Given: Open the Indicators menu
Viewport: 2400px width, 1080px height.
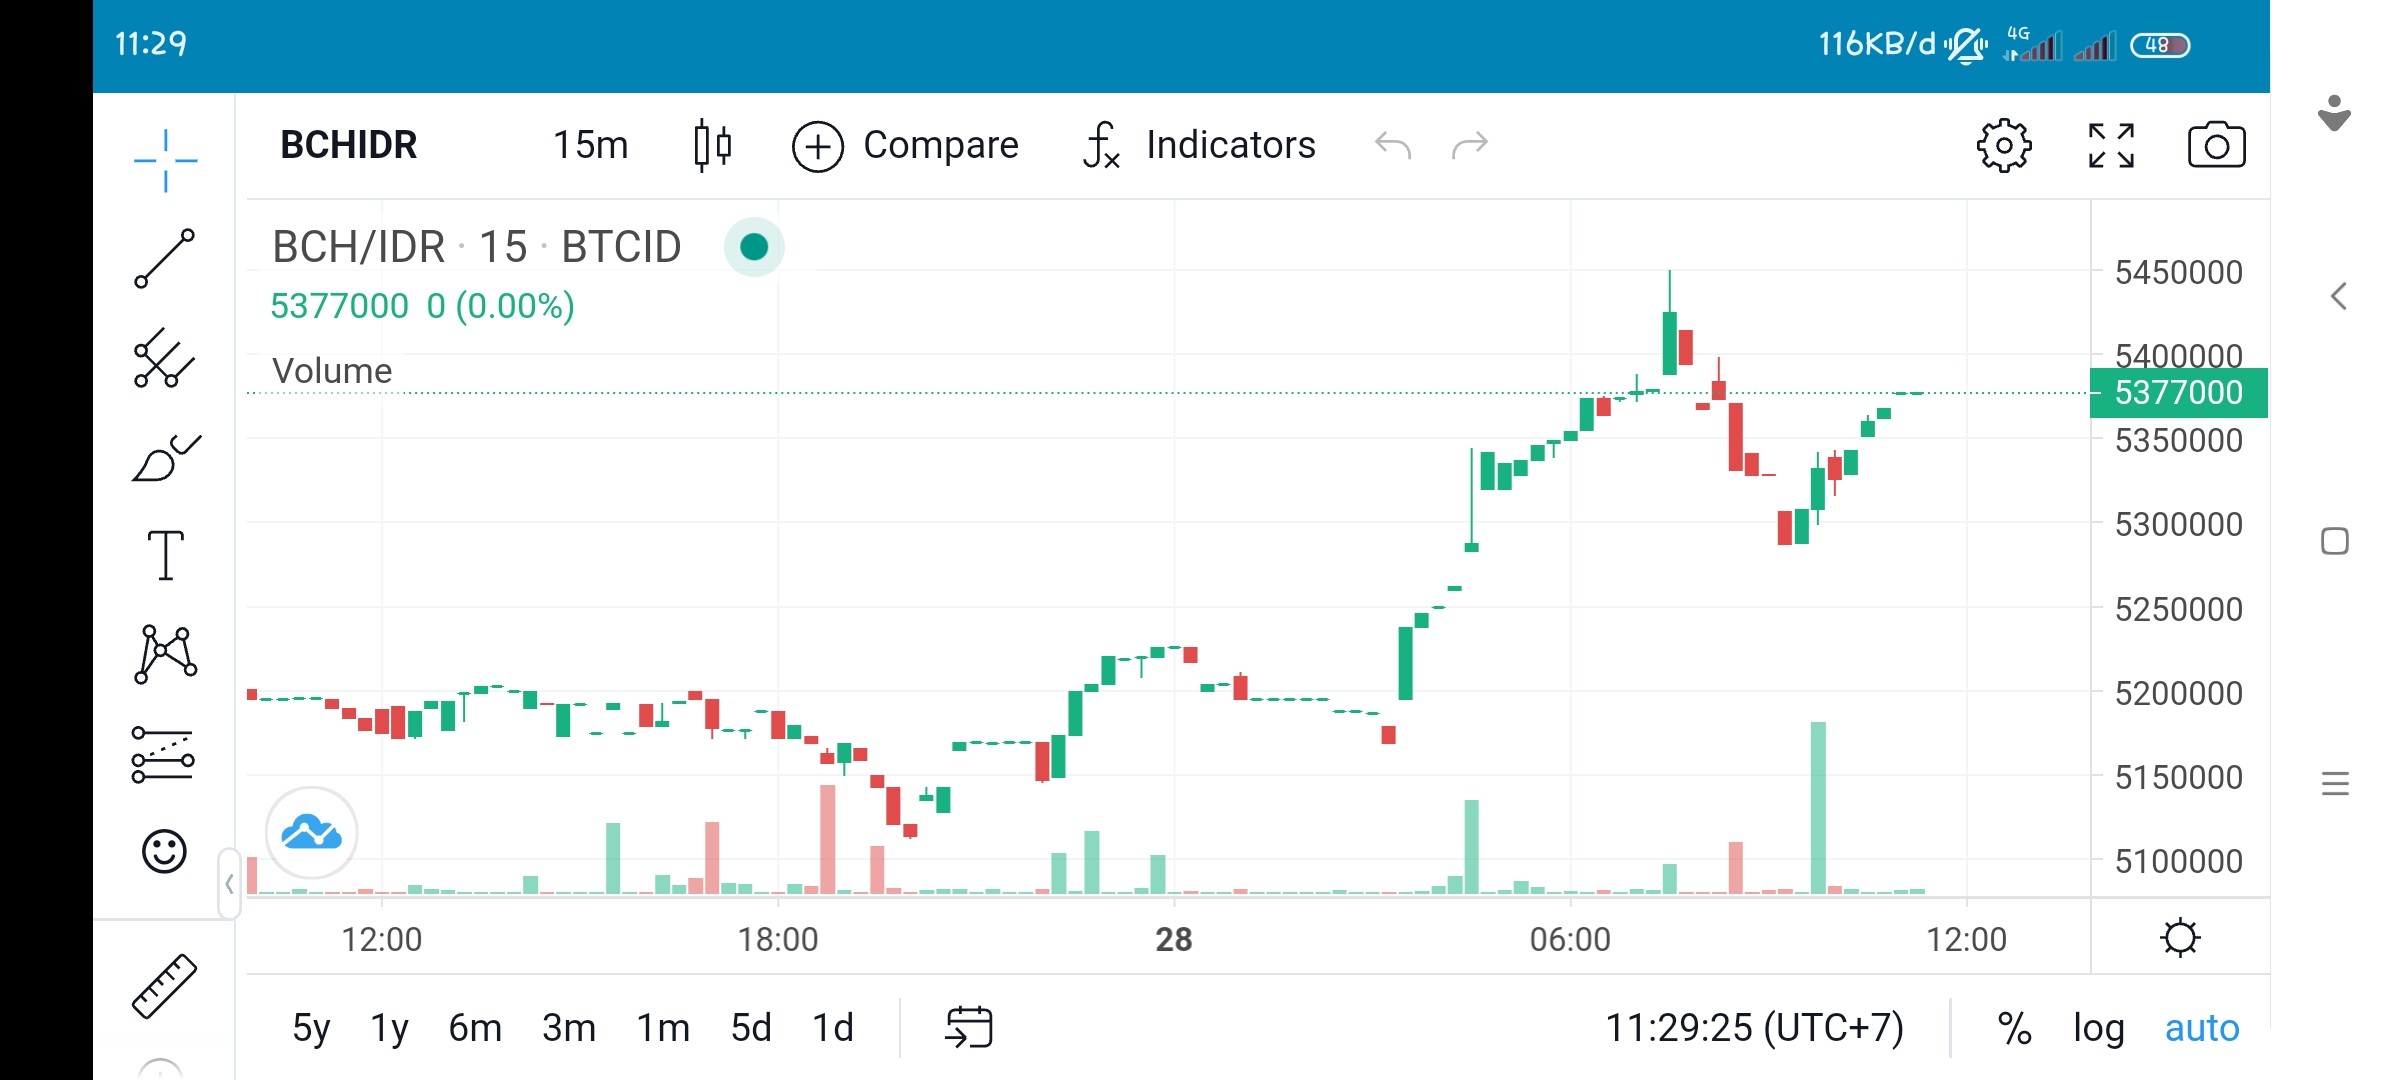Looking at the screenshot, I should 1199,145.
